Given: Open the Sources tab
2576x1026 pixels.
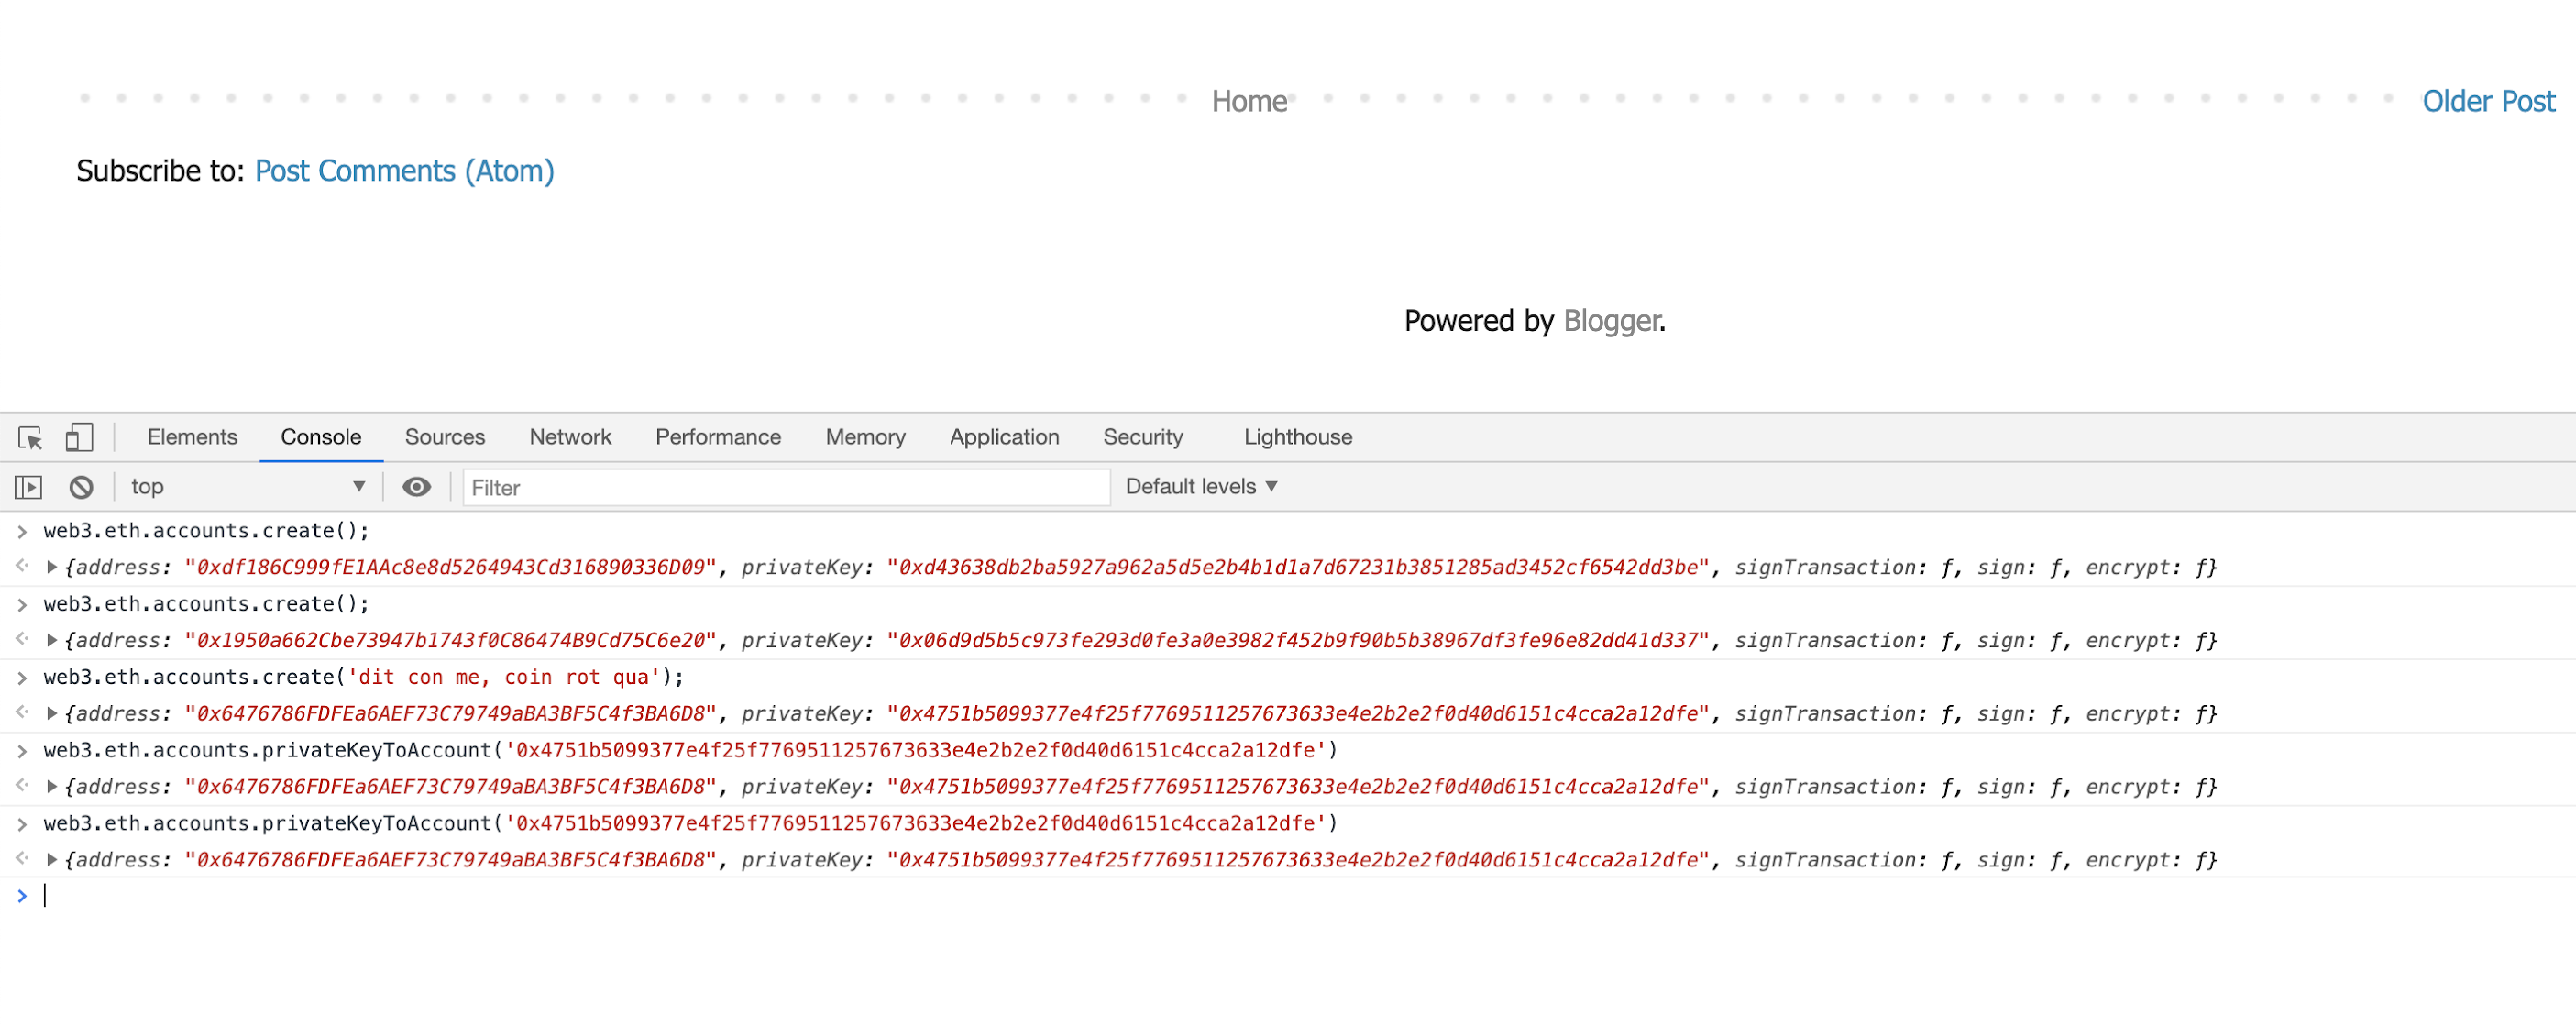Looking at the screenshot, I should pyautogui.click(x=444, y=437).
